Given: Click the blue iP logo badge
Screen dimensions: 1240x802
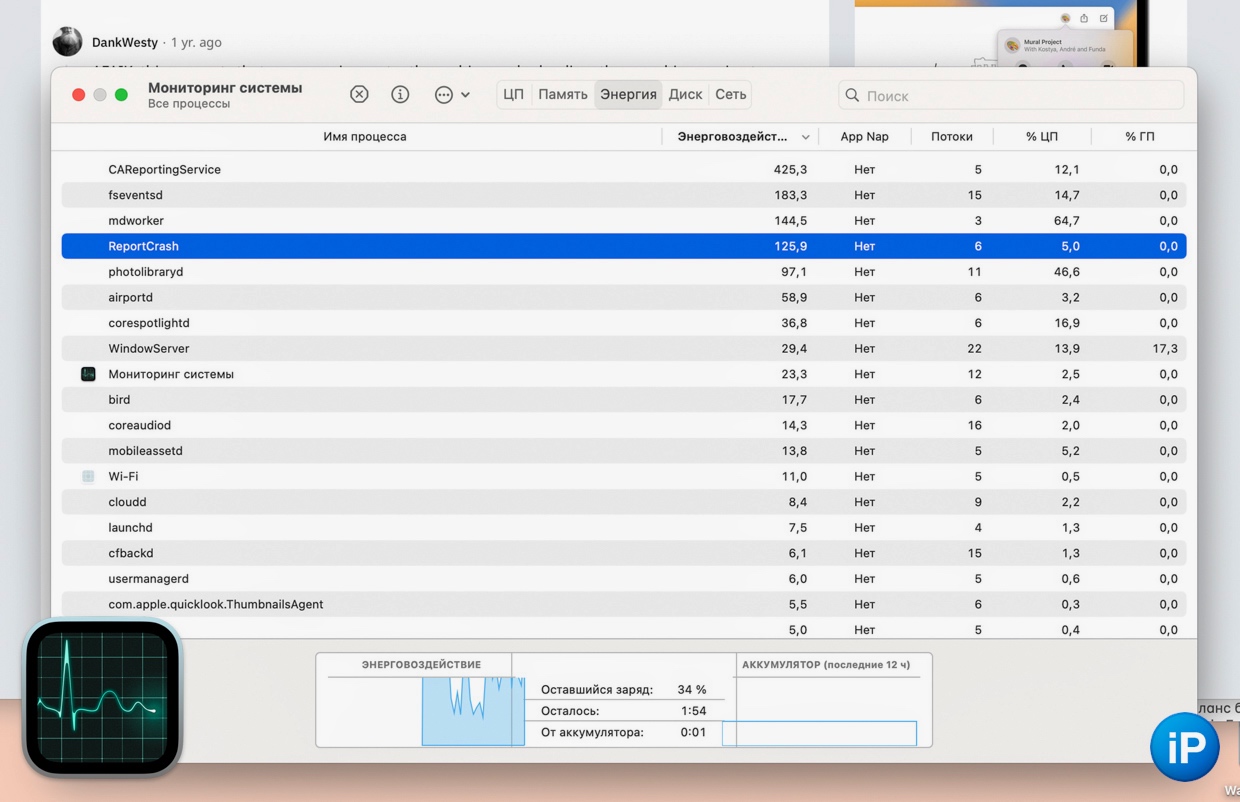Looking at the screenshot, I should (x=1184, y=746).
